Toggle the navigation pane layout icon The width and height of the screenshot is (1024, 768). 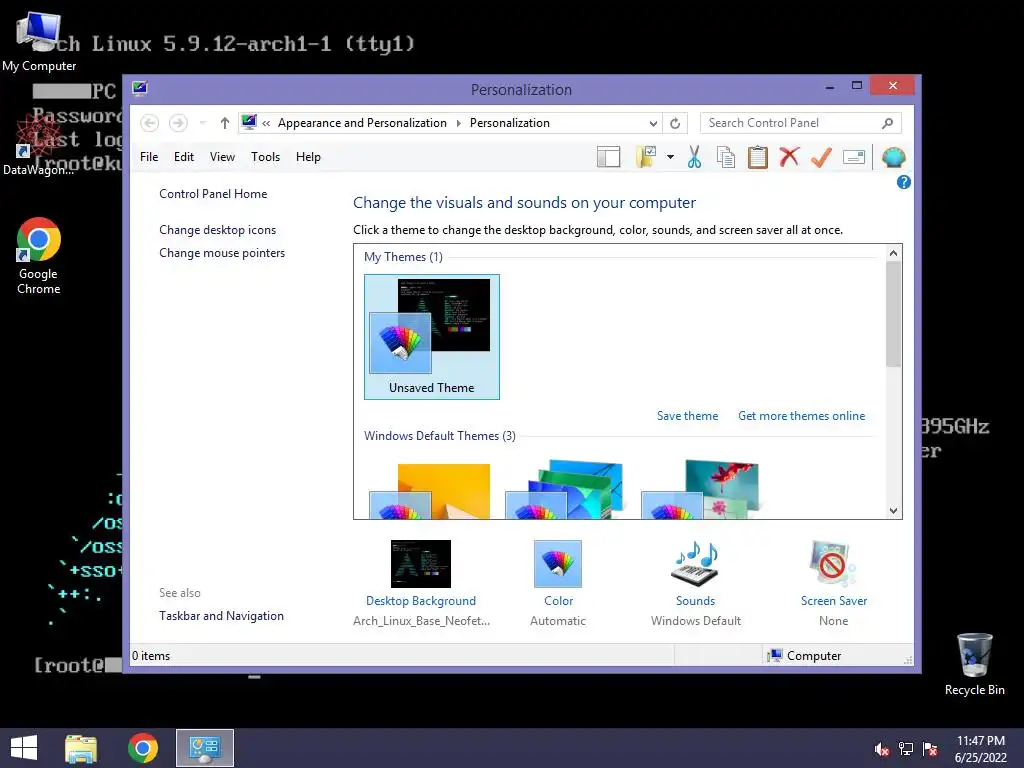608,157
